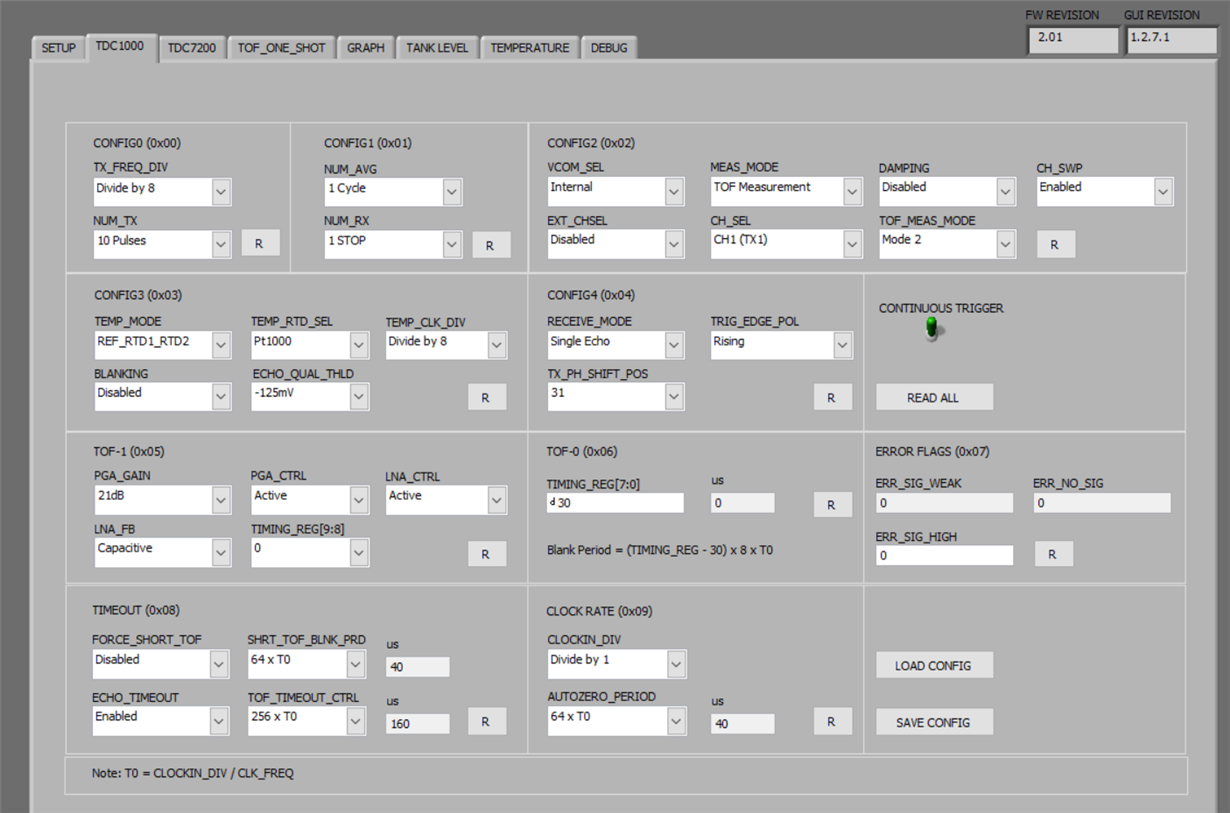Switch to the GRAPH tab
This screenshot has width=1230, height=813.
coord(366,48)
